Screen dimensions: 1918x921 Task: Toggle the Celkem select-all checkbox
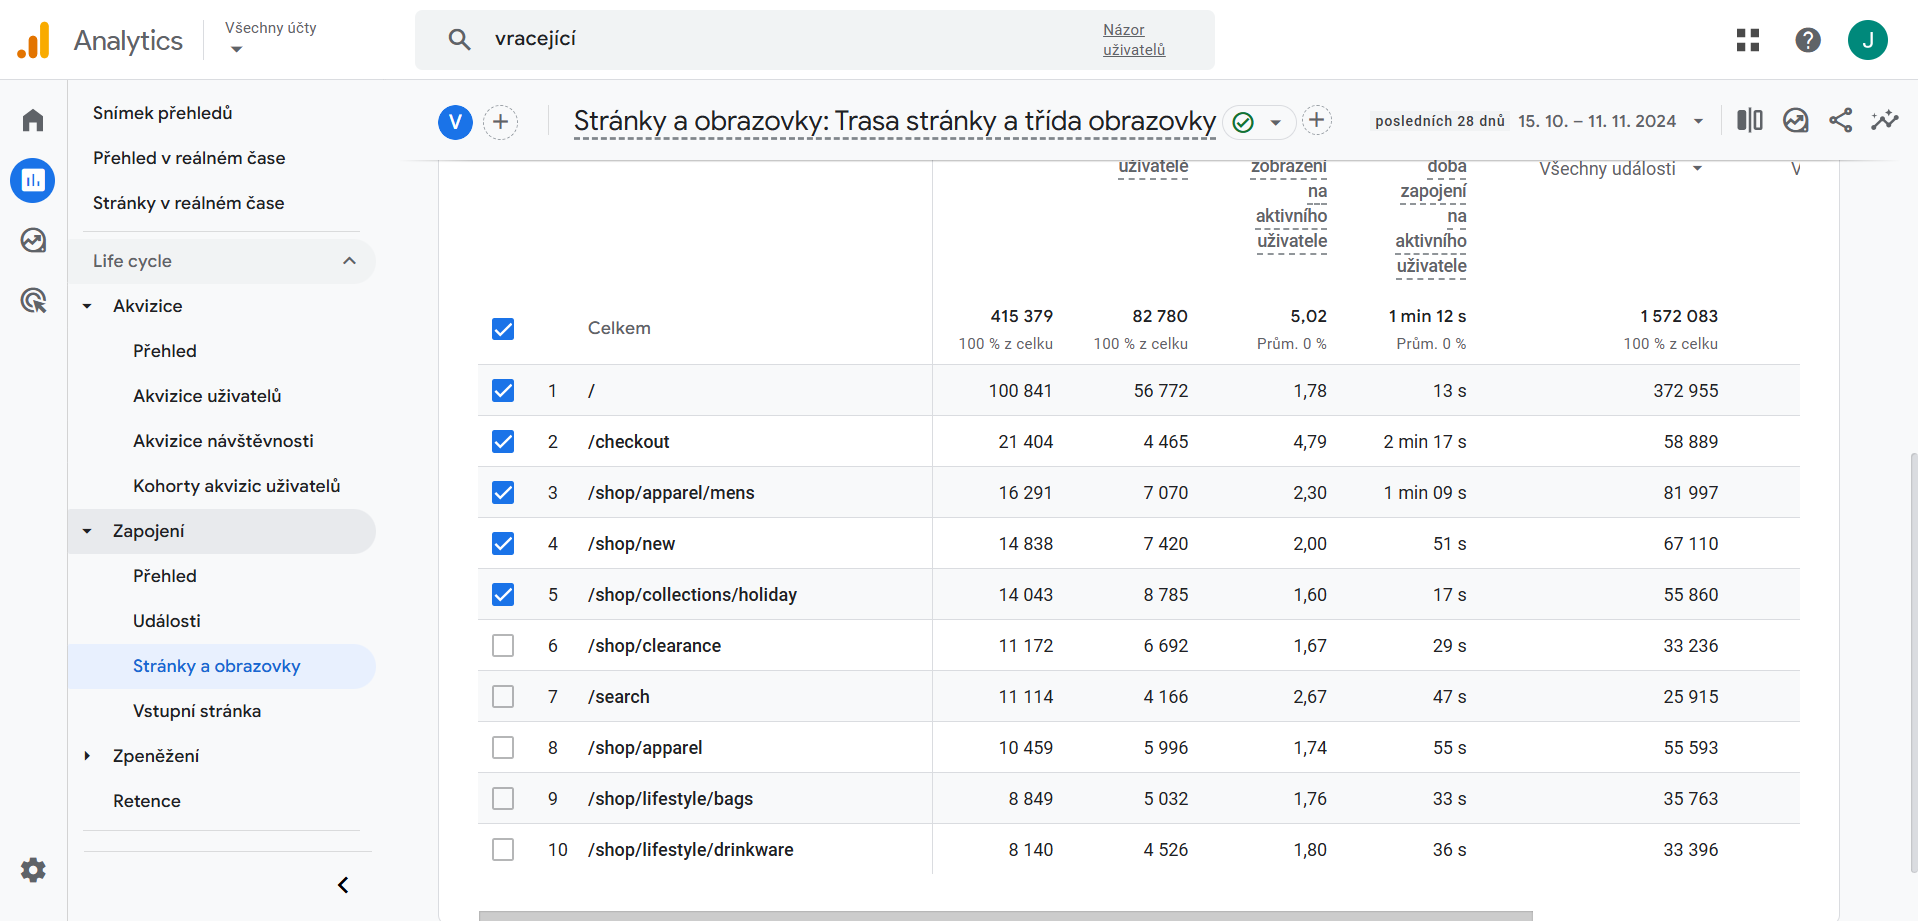[x=503, y=329]
